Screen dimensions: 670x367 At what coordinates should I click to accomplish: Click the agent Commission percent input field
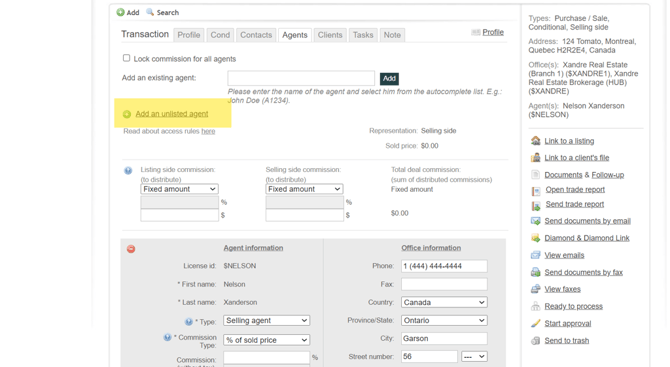coord(267,358)
